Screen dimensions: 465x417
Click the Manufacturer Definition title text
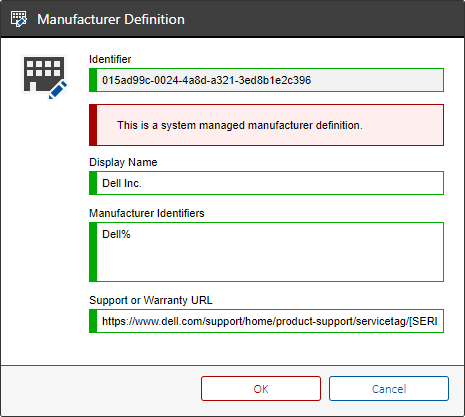click(x=111, y=19)
